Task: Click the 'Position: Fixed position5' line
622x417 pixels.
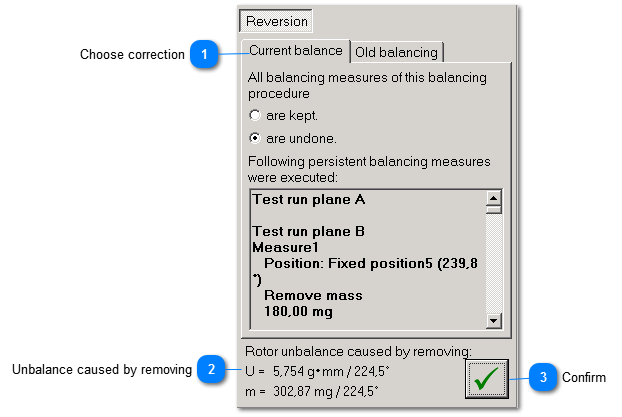Action: click(350, 263)
